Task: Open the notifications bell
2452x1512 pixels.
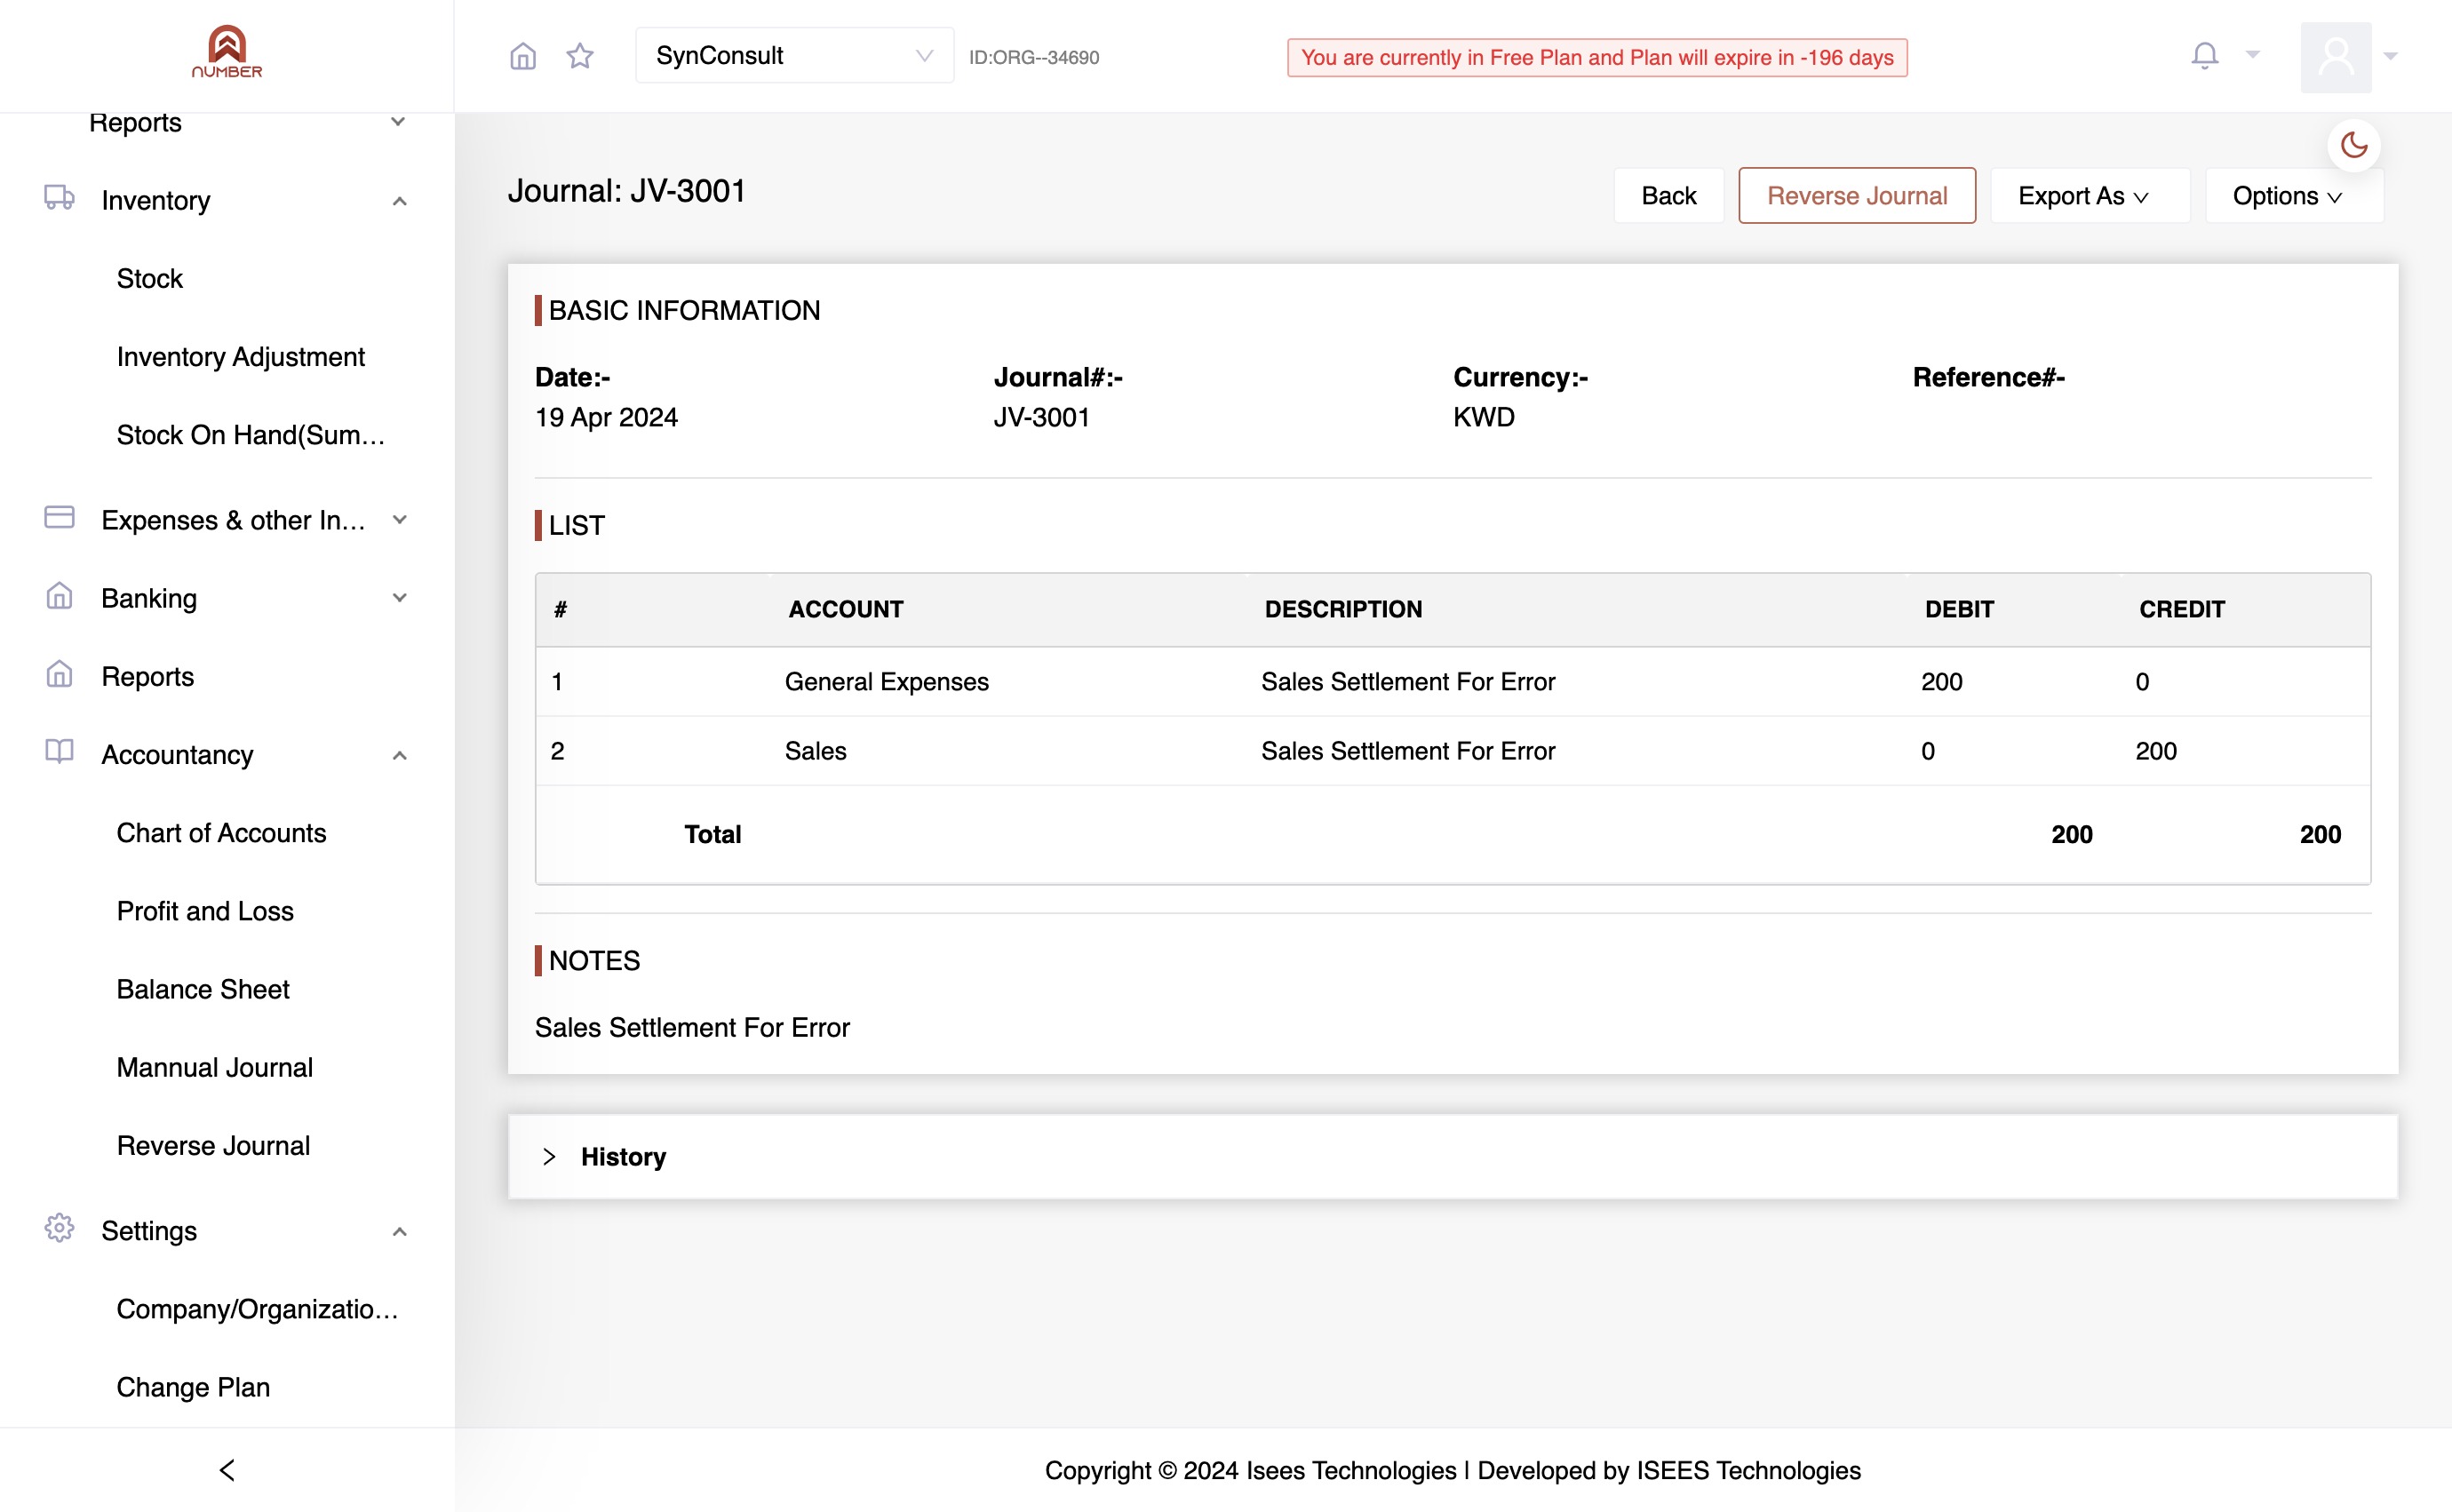Action: click(2204, 55)
